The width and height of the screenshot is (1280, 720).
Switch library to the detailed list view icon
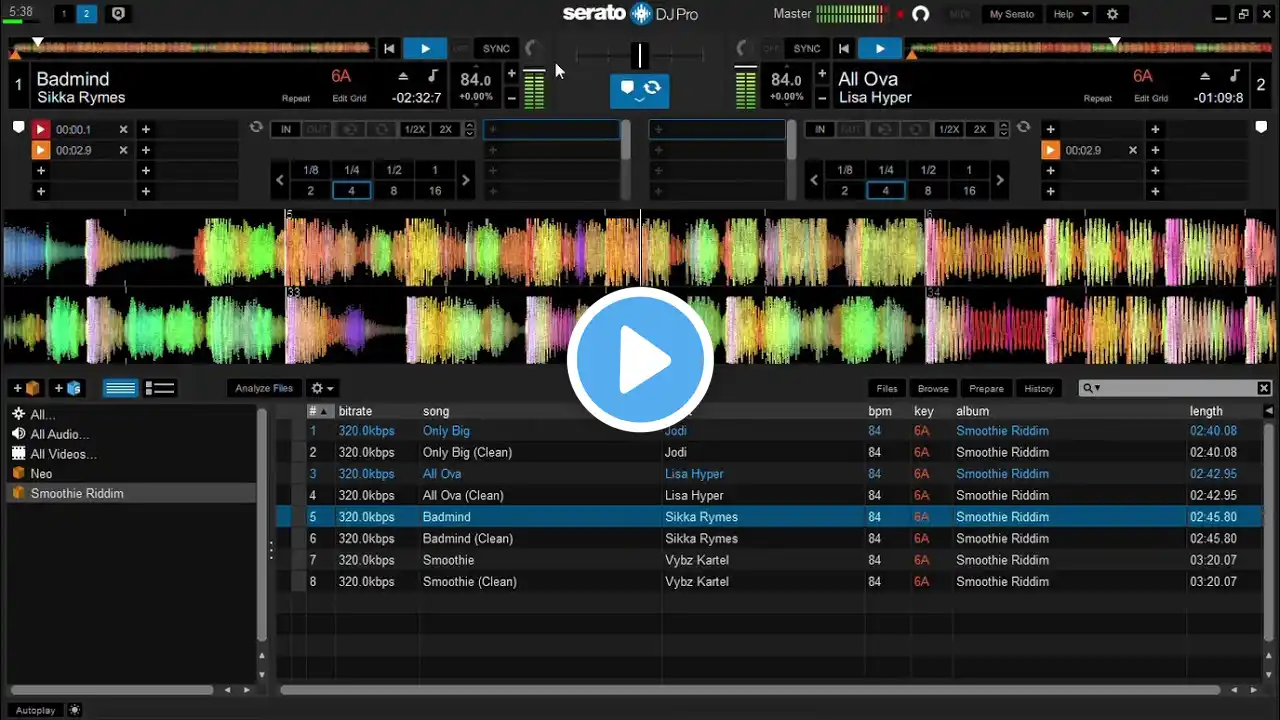(160, 388)
